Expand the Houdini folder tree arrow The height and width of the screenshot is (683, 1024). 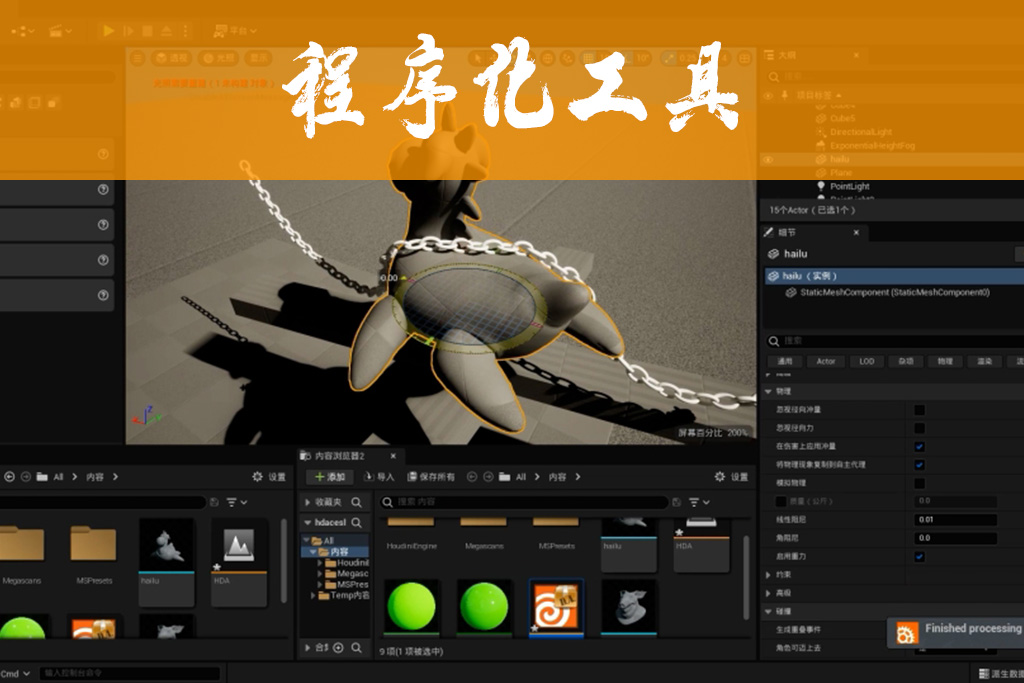tap(320, 562)
